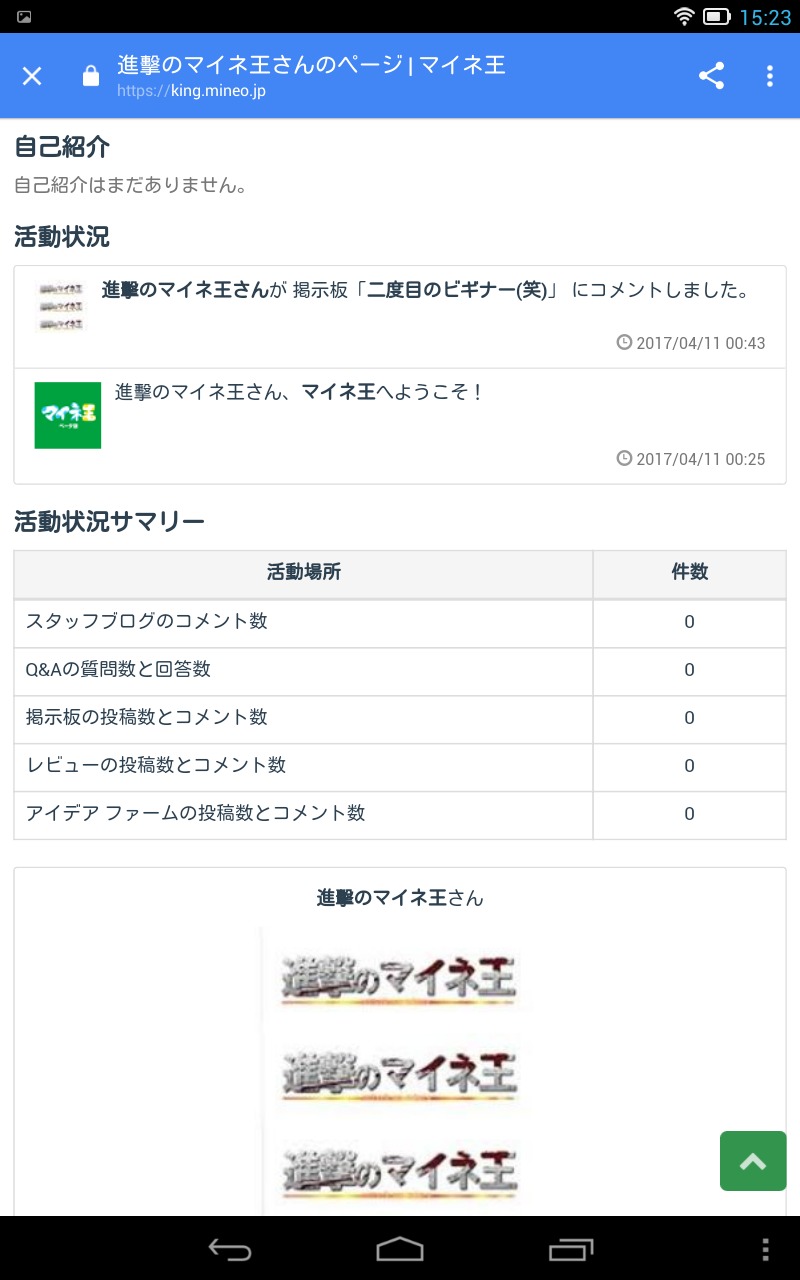This screenshot has height=1280, width=800.
Task: Open the three-dot overflow menu
Action: pos(769,76)
